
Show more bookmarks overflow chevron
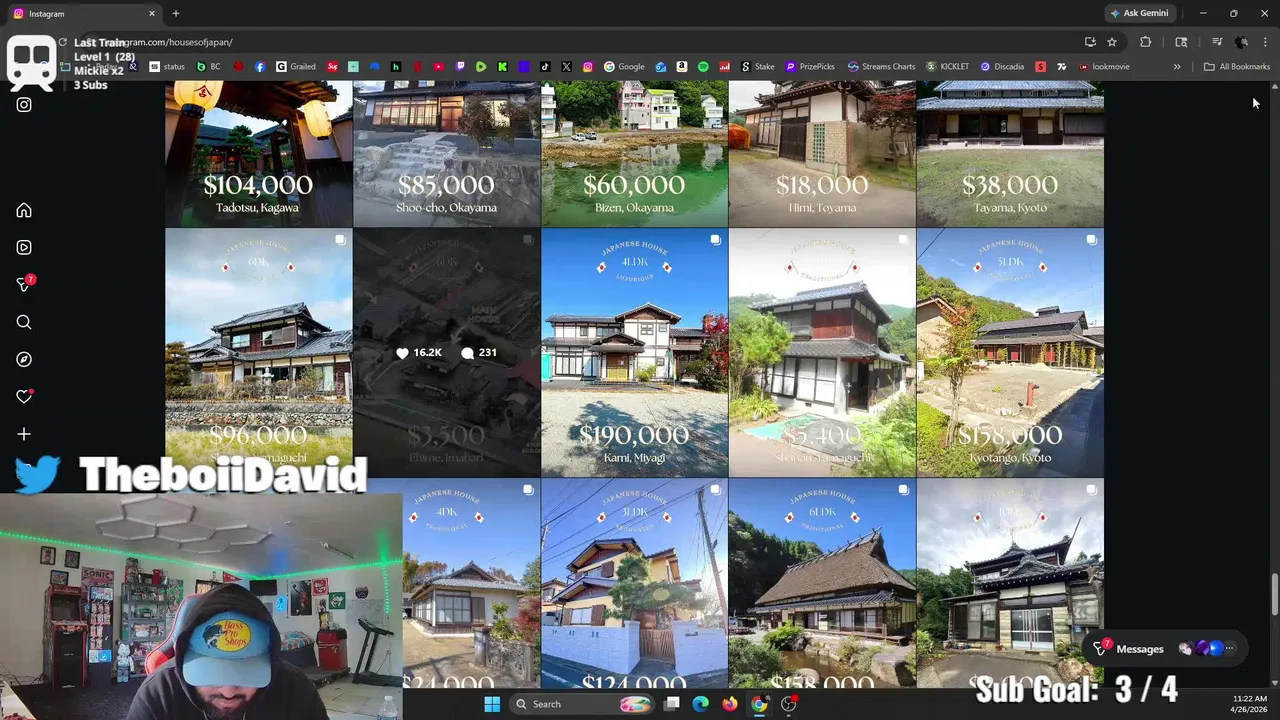(1177, 67)
